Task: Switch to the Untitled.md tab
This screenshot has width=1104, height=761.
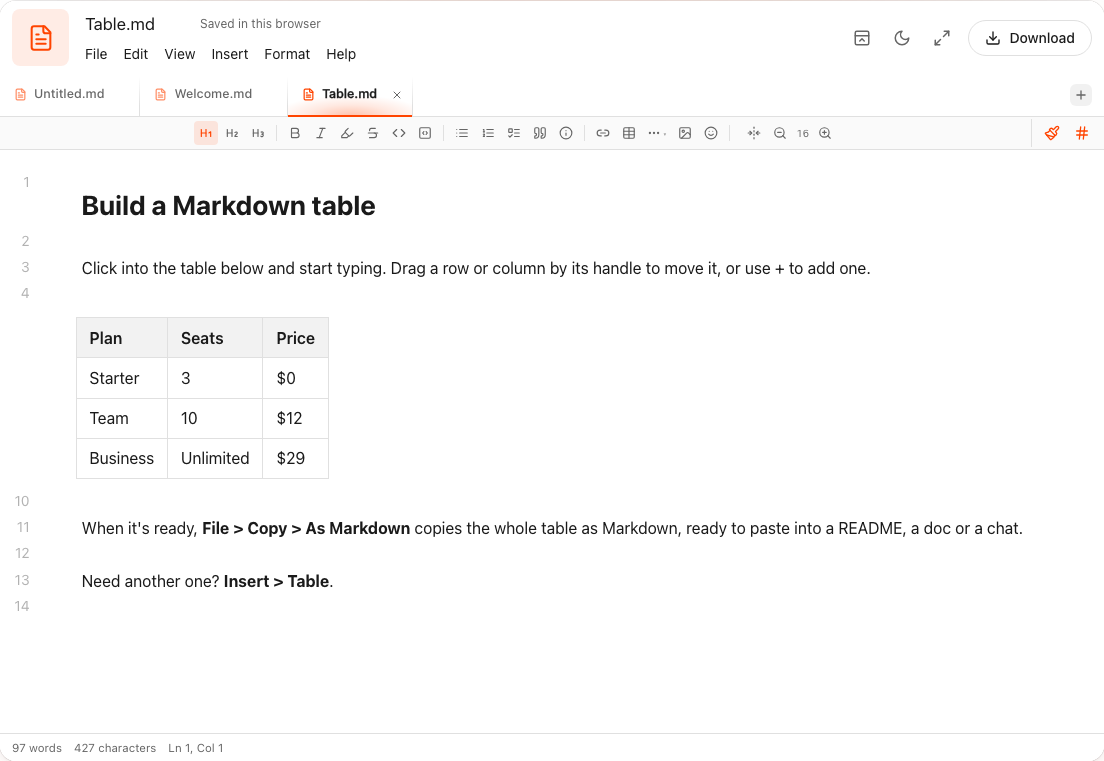Action: click(69, 94)
